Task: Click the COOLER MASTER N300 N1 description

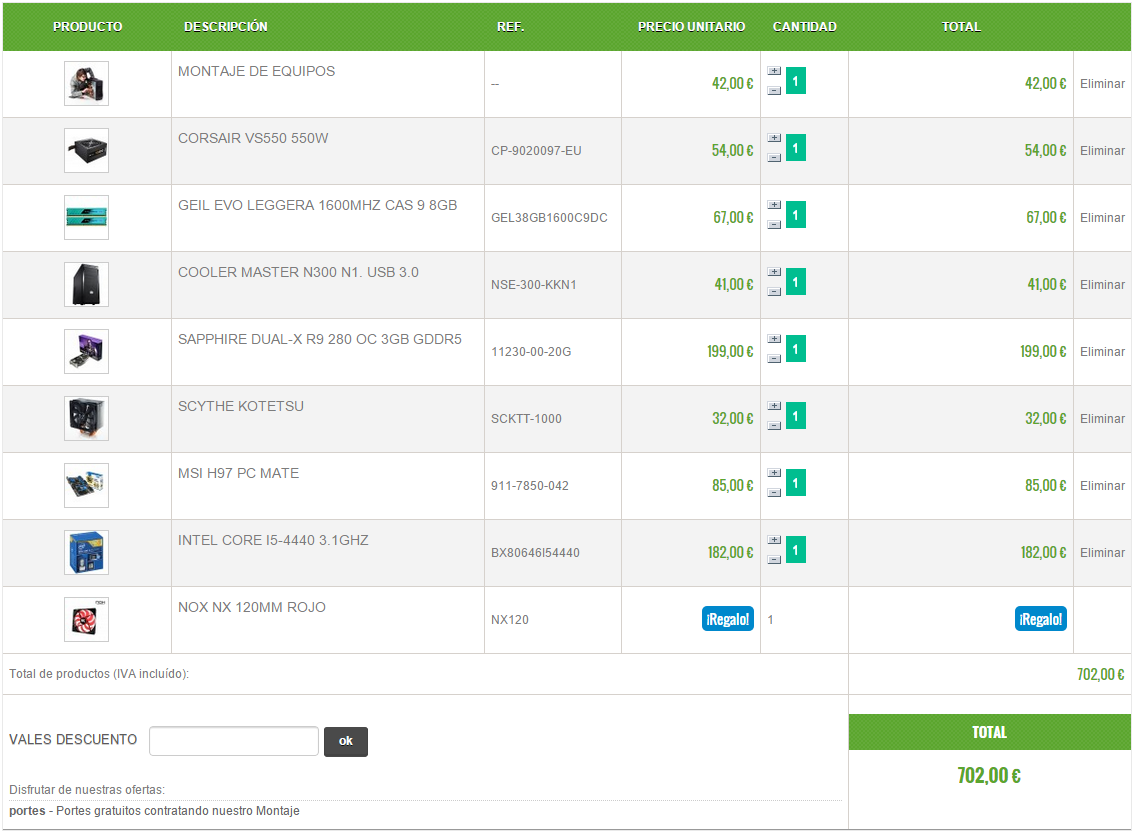Action: (298, 273)
